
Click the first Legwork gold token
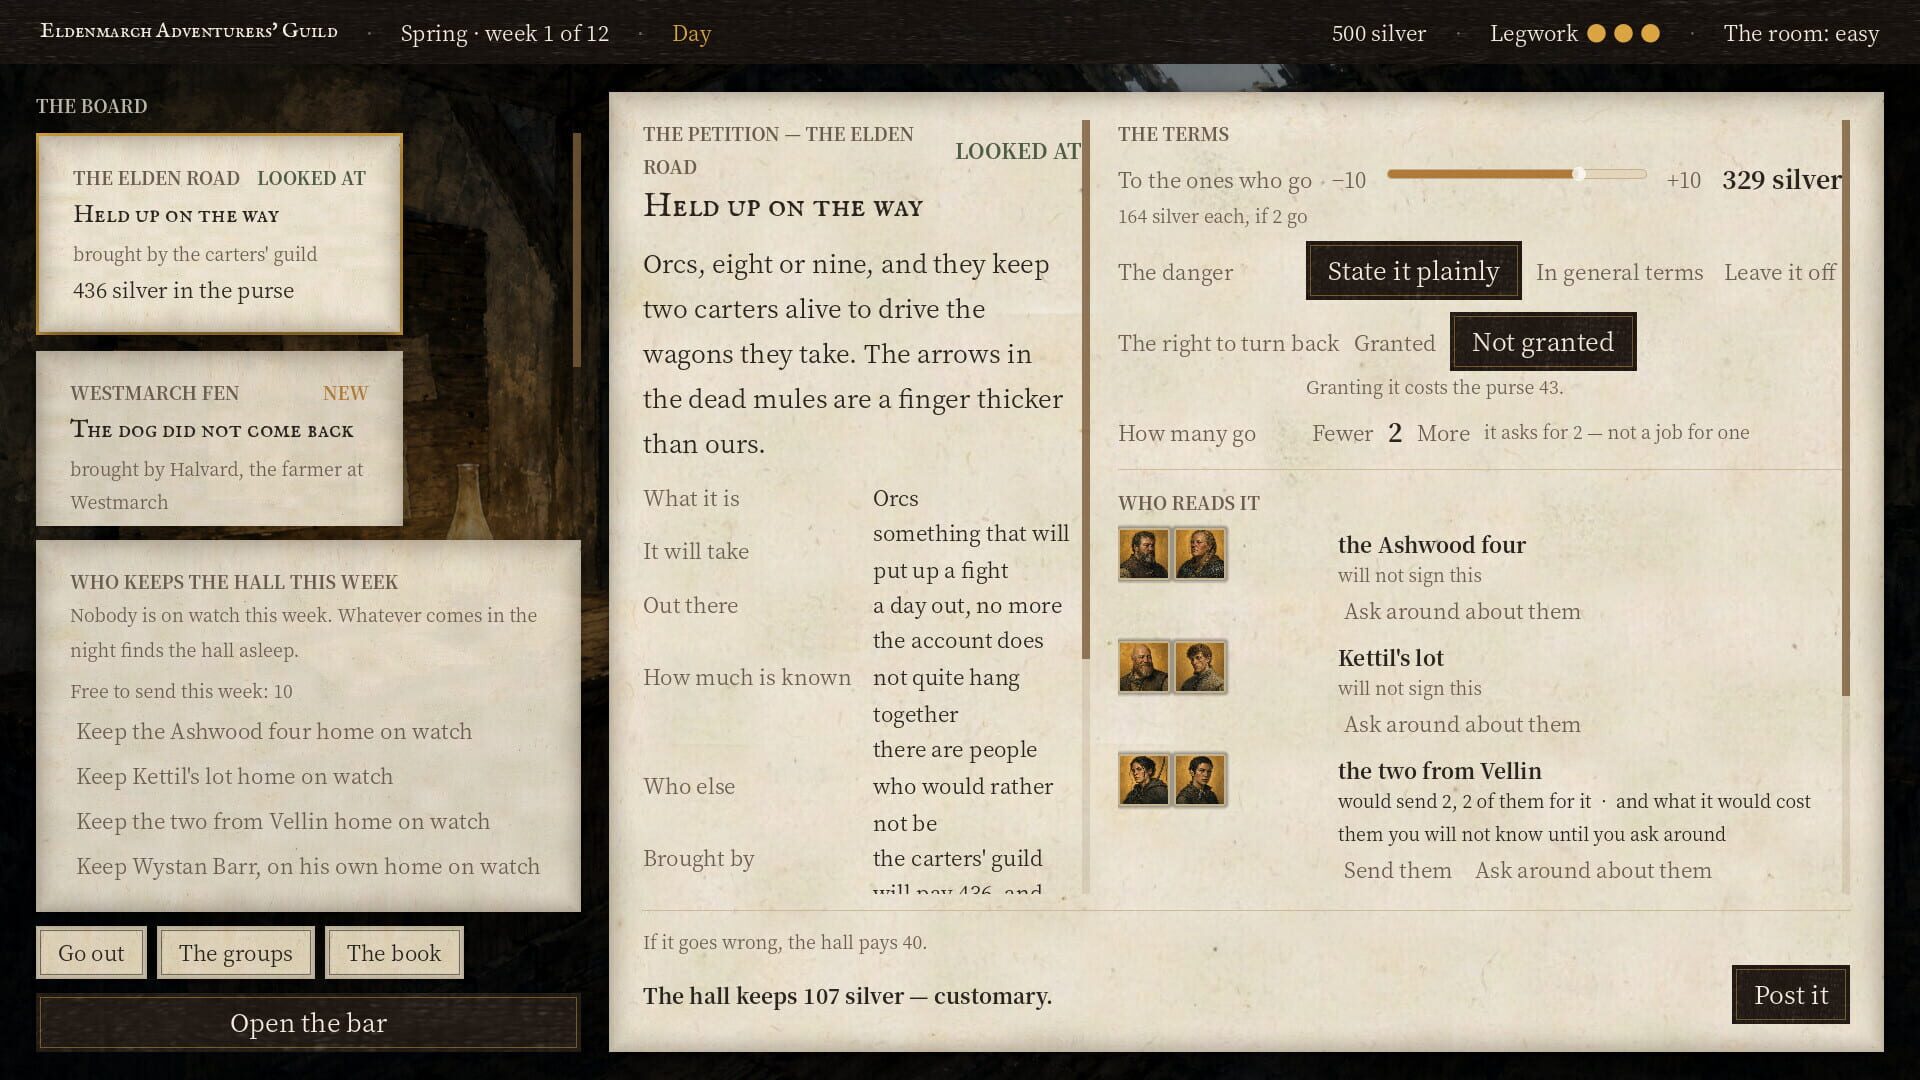(1597, 34)
